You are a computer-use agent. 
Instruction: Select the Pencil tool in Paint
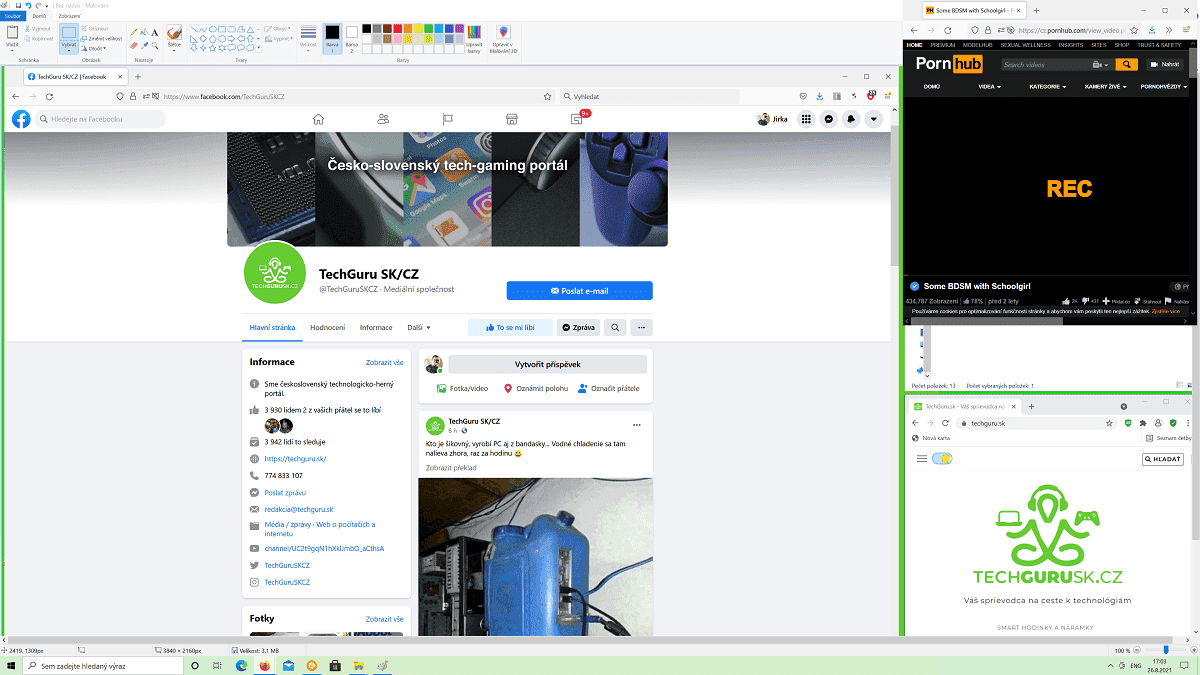134,32
